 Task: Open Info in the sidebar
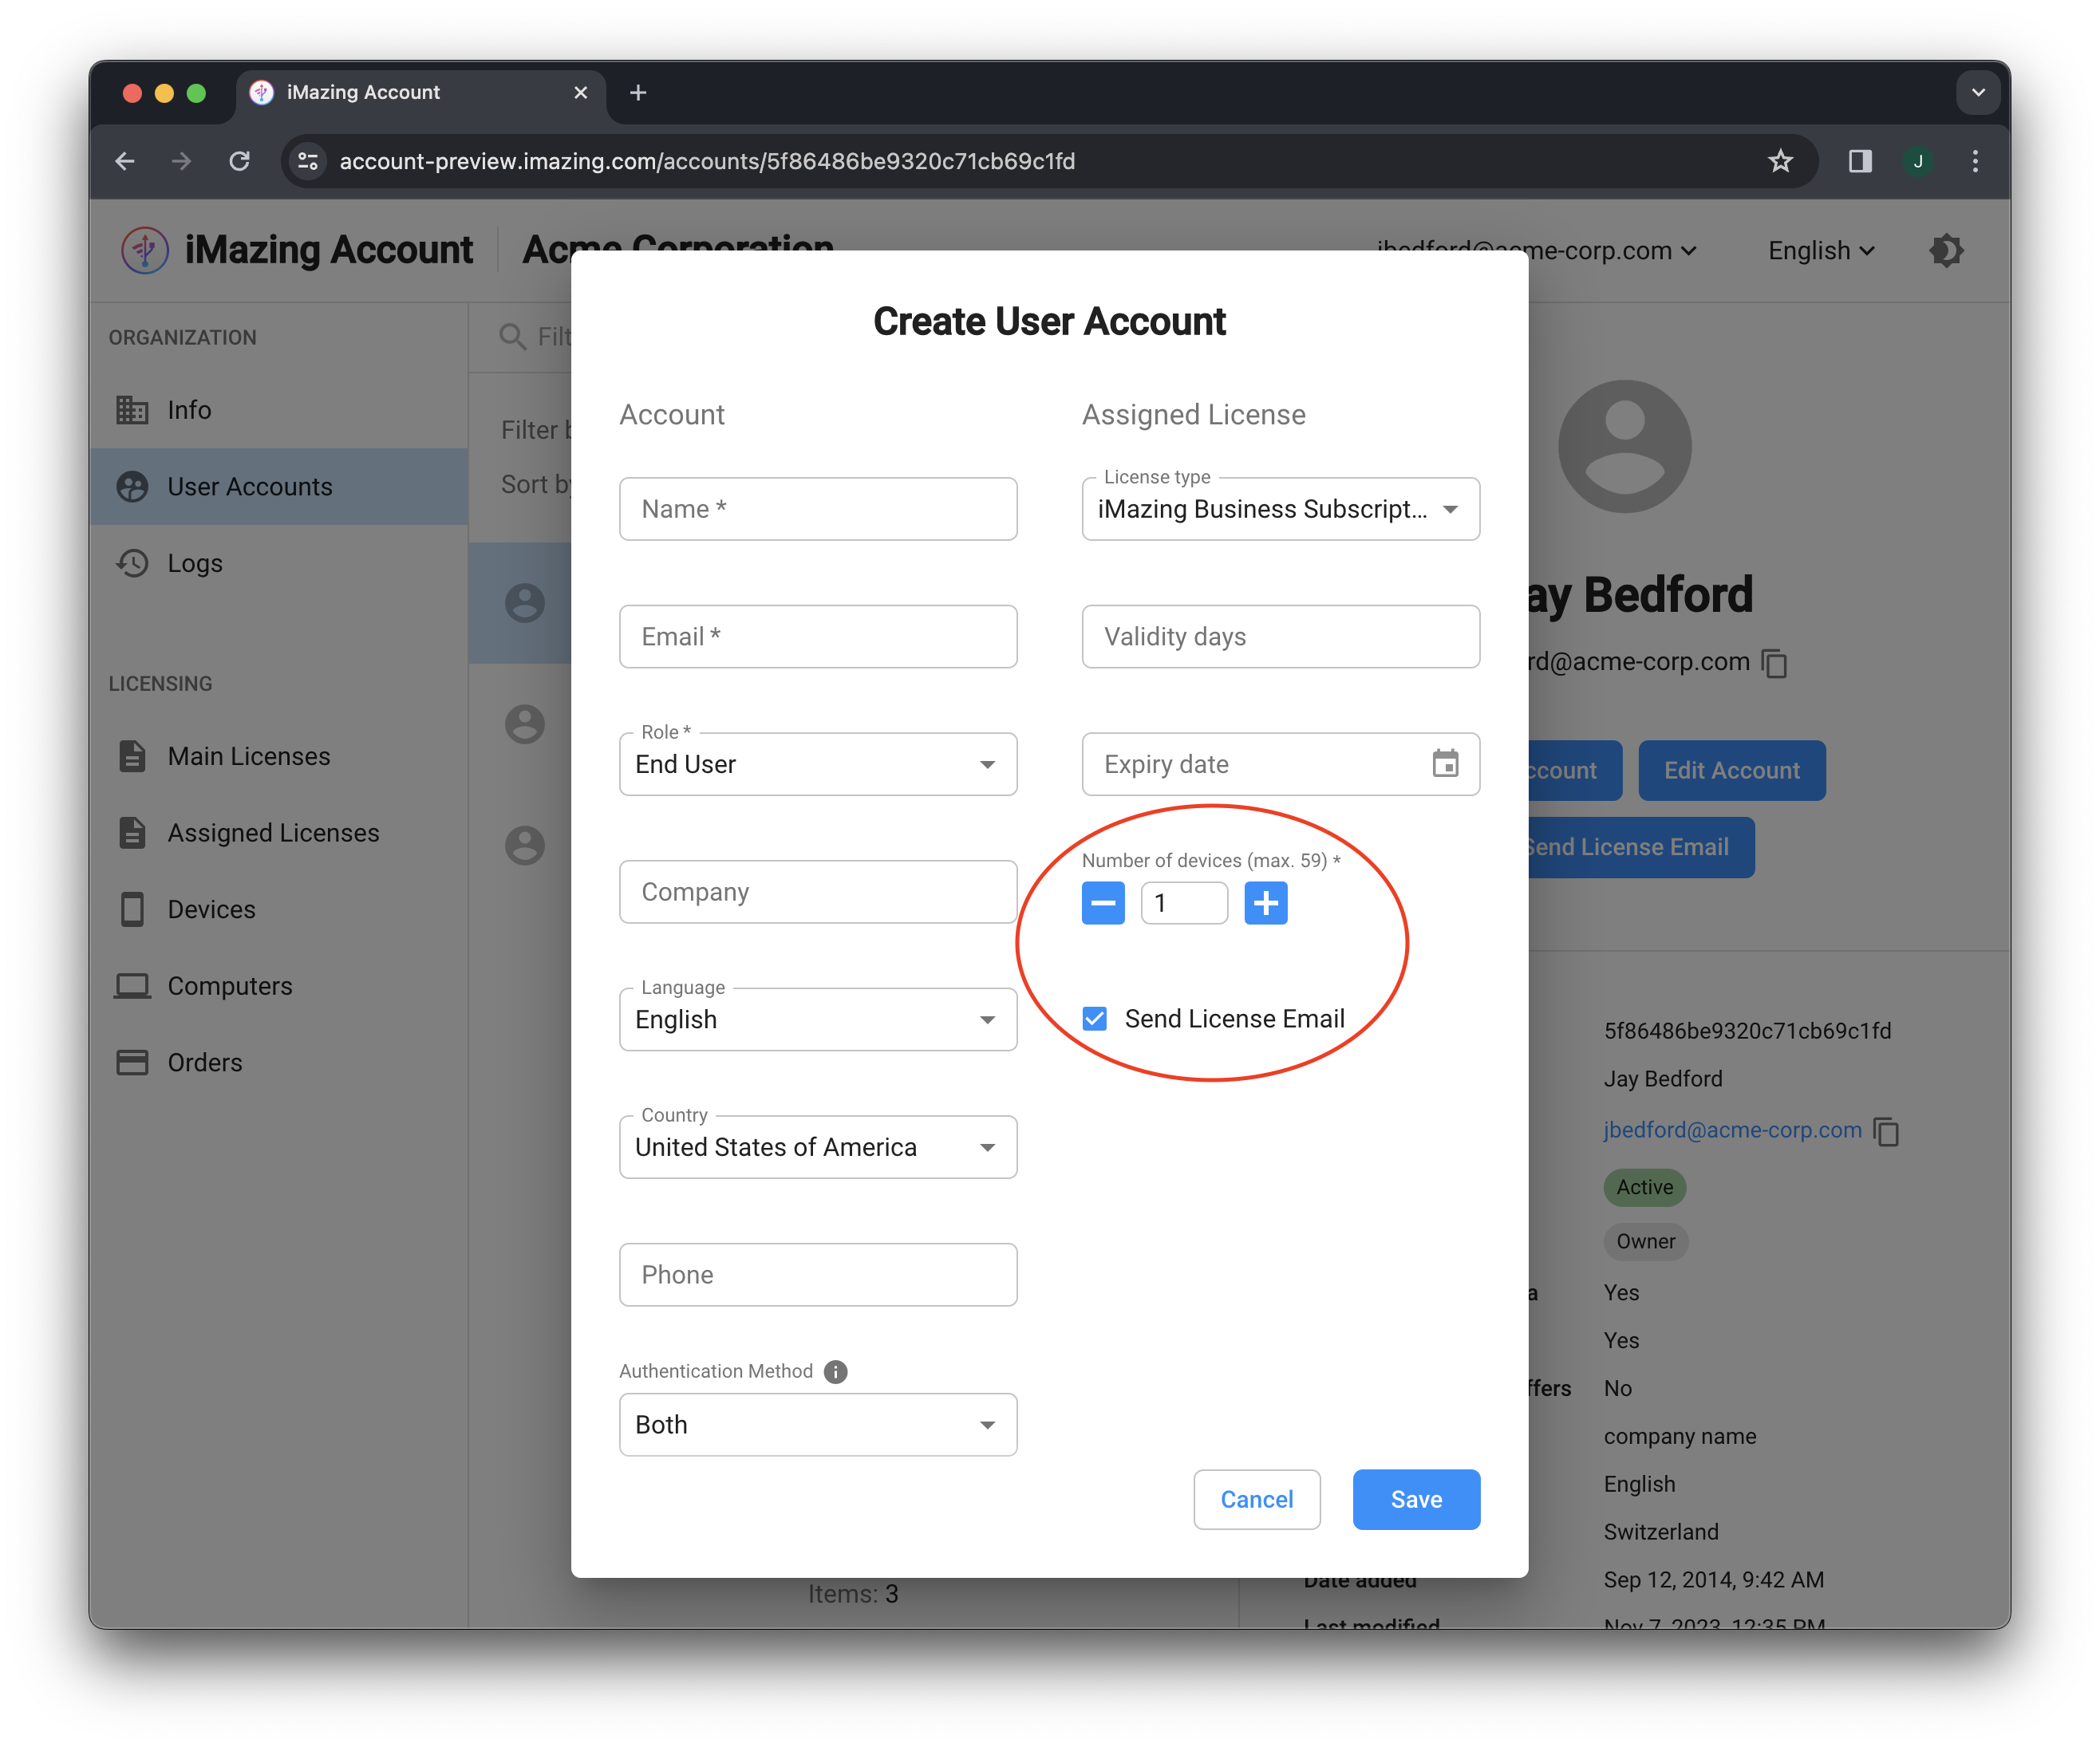pyautogui.click(x=279, y=410)
